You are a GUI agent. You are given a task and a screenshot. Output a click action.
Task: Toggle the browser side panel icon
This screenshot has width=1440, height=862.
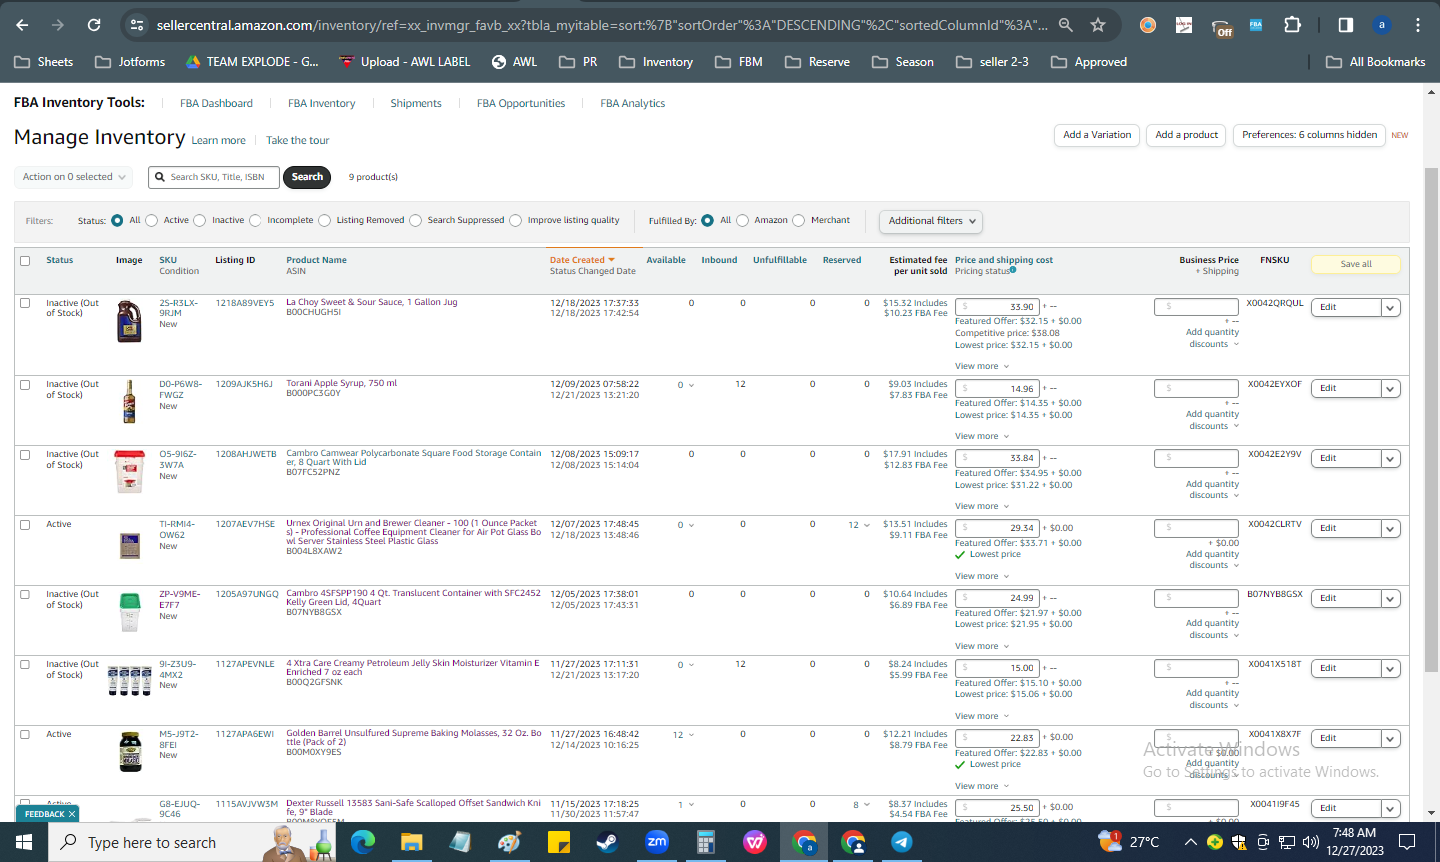tap(1346, 25)
